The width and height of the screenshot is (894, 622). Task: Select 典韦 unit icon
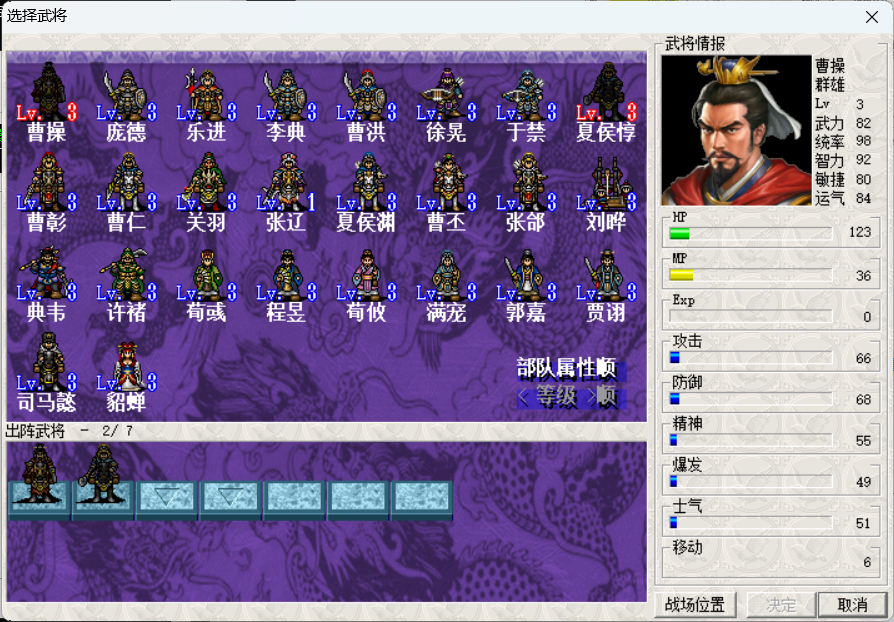point(47,283)
